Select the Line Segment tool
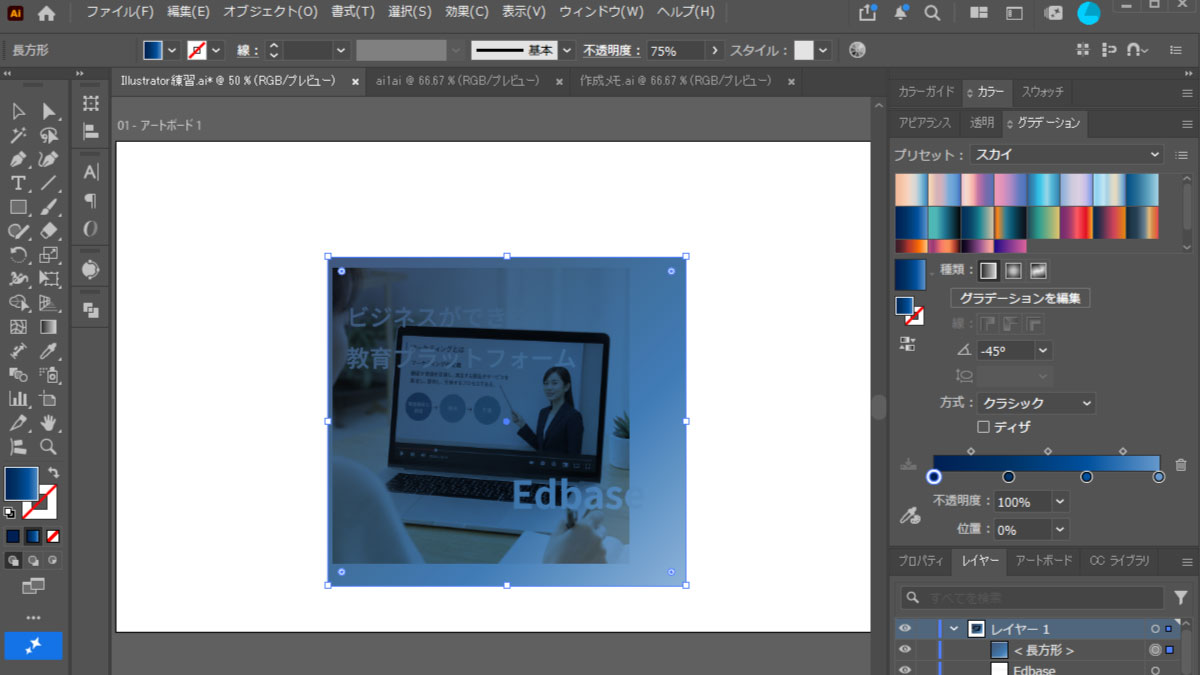Image resolution: width=1200 pixels, height=675 pixels. 48,183
